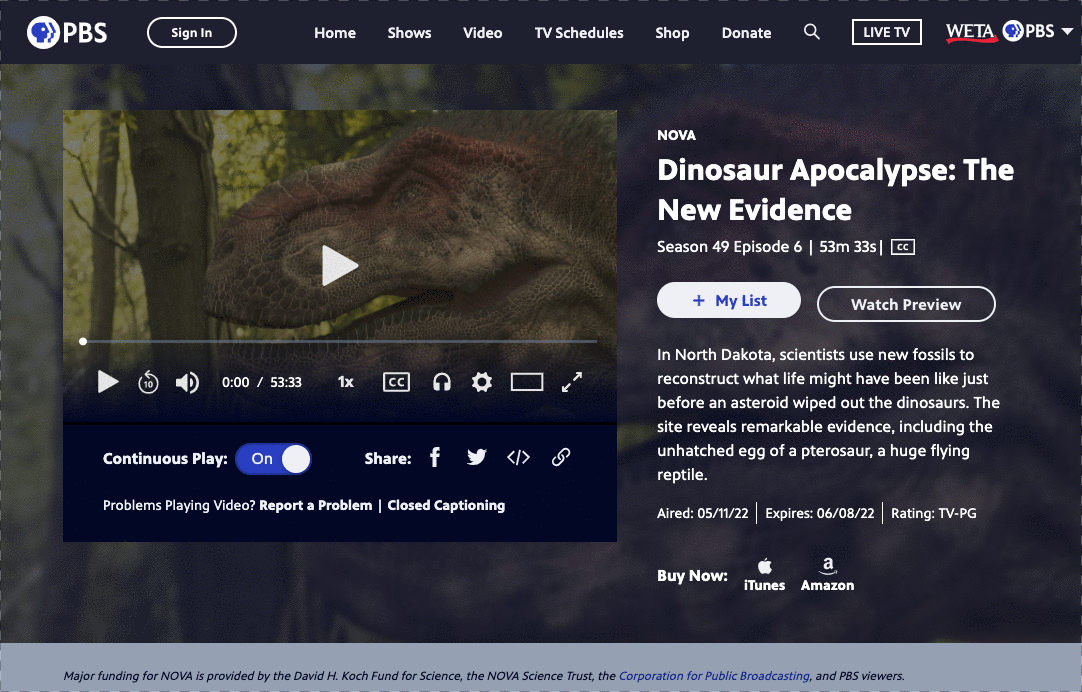
Task: Open the search magnifier icon
Action: click(x=812, y=32)
